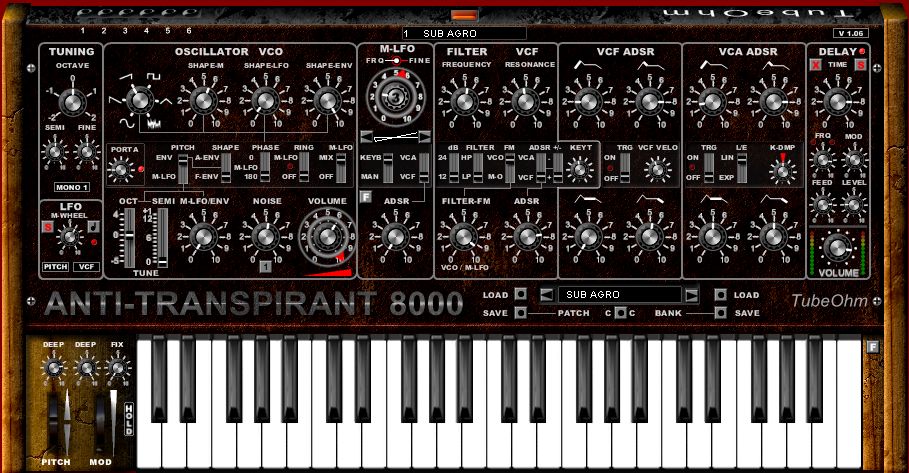Screen dimensions: 909x473
Task: Flip the RING M-LFO/OFF switch
Action: tap(304, 168)
